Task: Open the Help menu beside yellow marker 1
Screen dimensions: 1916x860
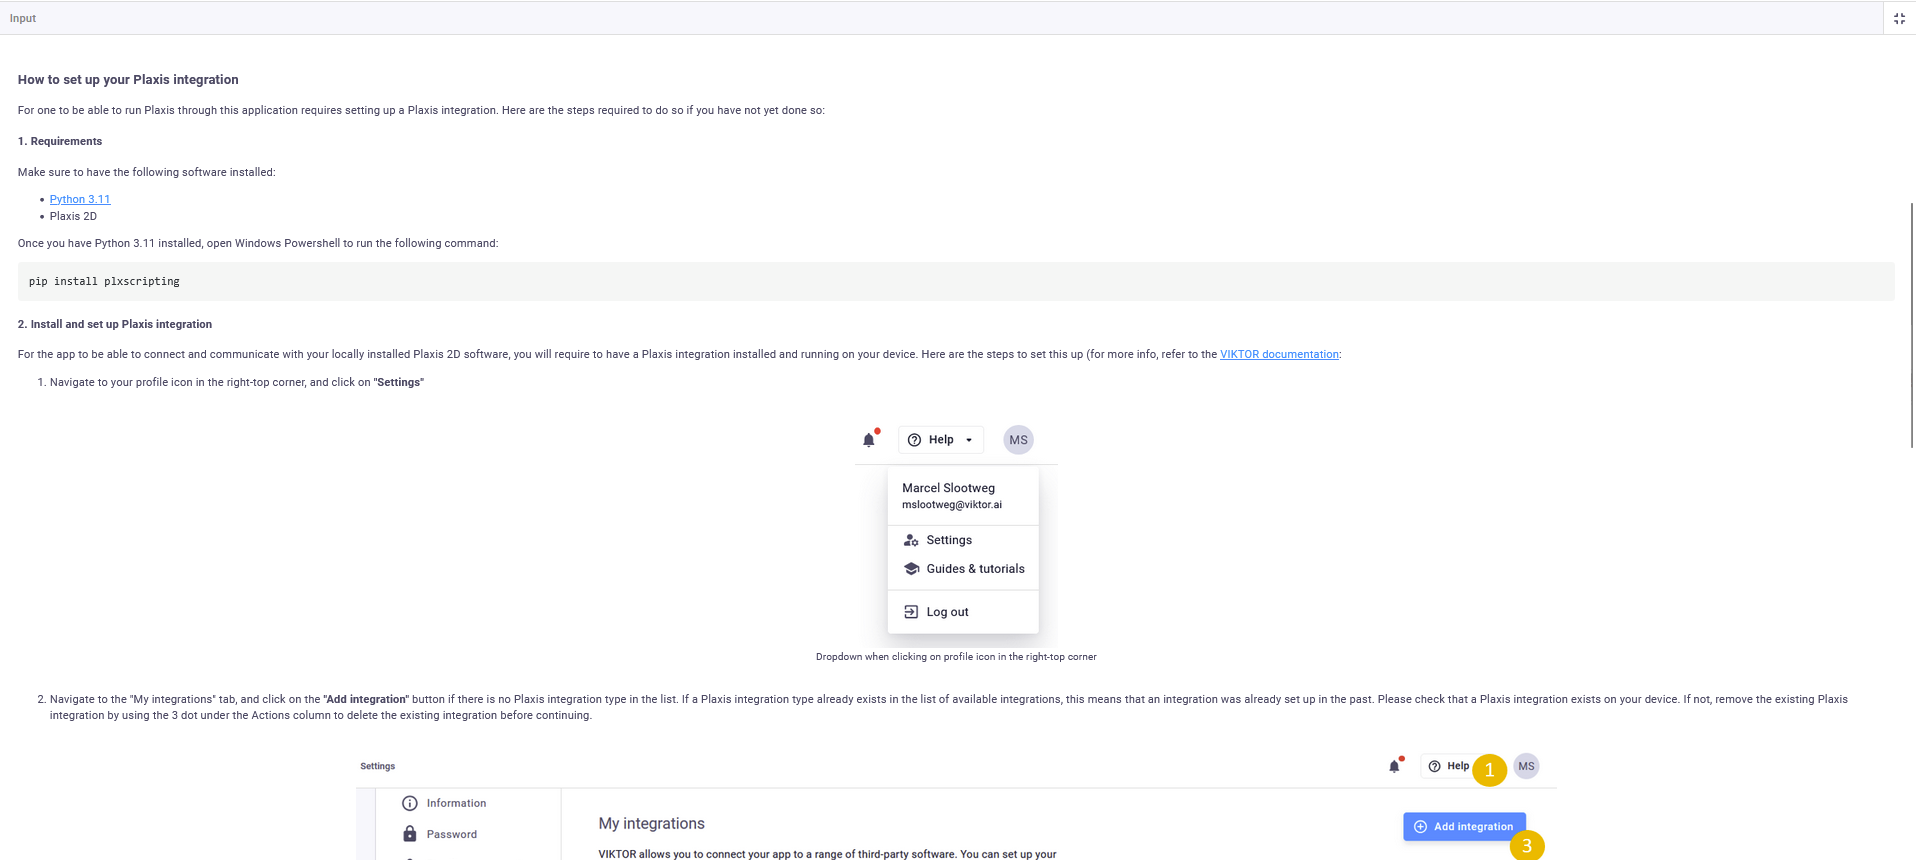Action: click(1449, 767)
